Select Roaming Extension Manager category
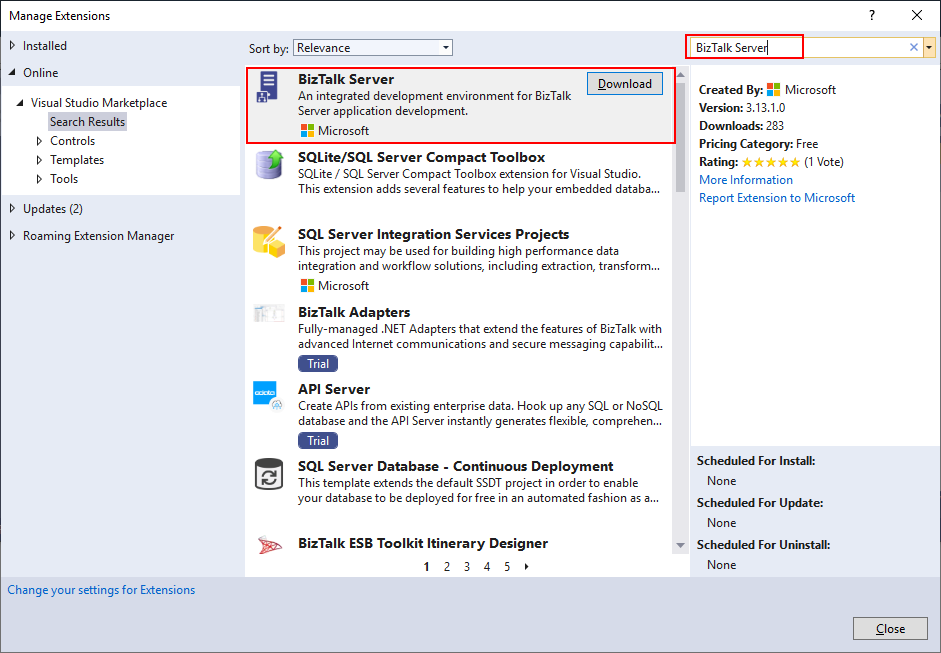The height and width of the screenshot is (653, 941). [x=98, y=236]
